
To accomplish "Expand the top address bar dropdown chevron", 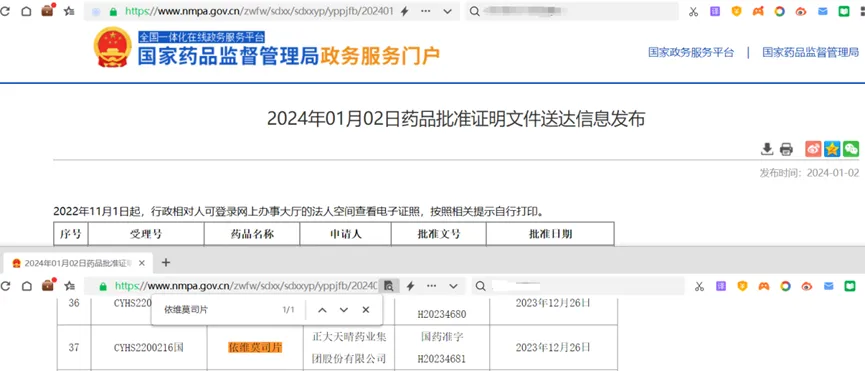I will click(x=447, y=12).
